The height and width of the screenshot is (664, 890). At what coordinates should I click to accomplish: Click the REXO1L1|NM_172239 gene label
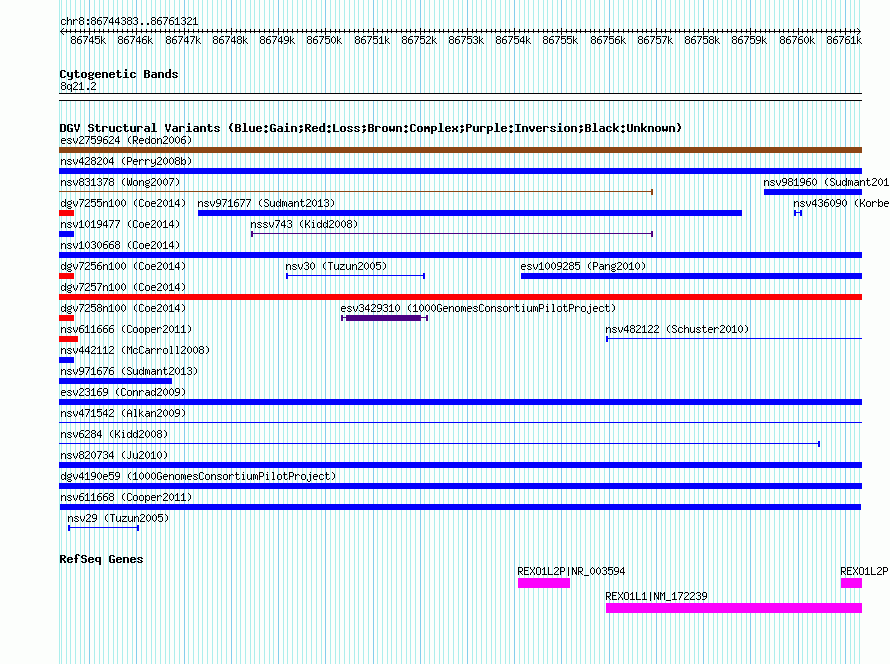(x=656, y=596)
